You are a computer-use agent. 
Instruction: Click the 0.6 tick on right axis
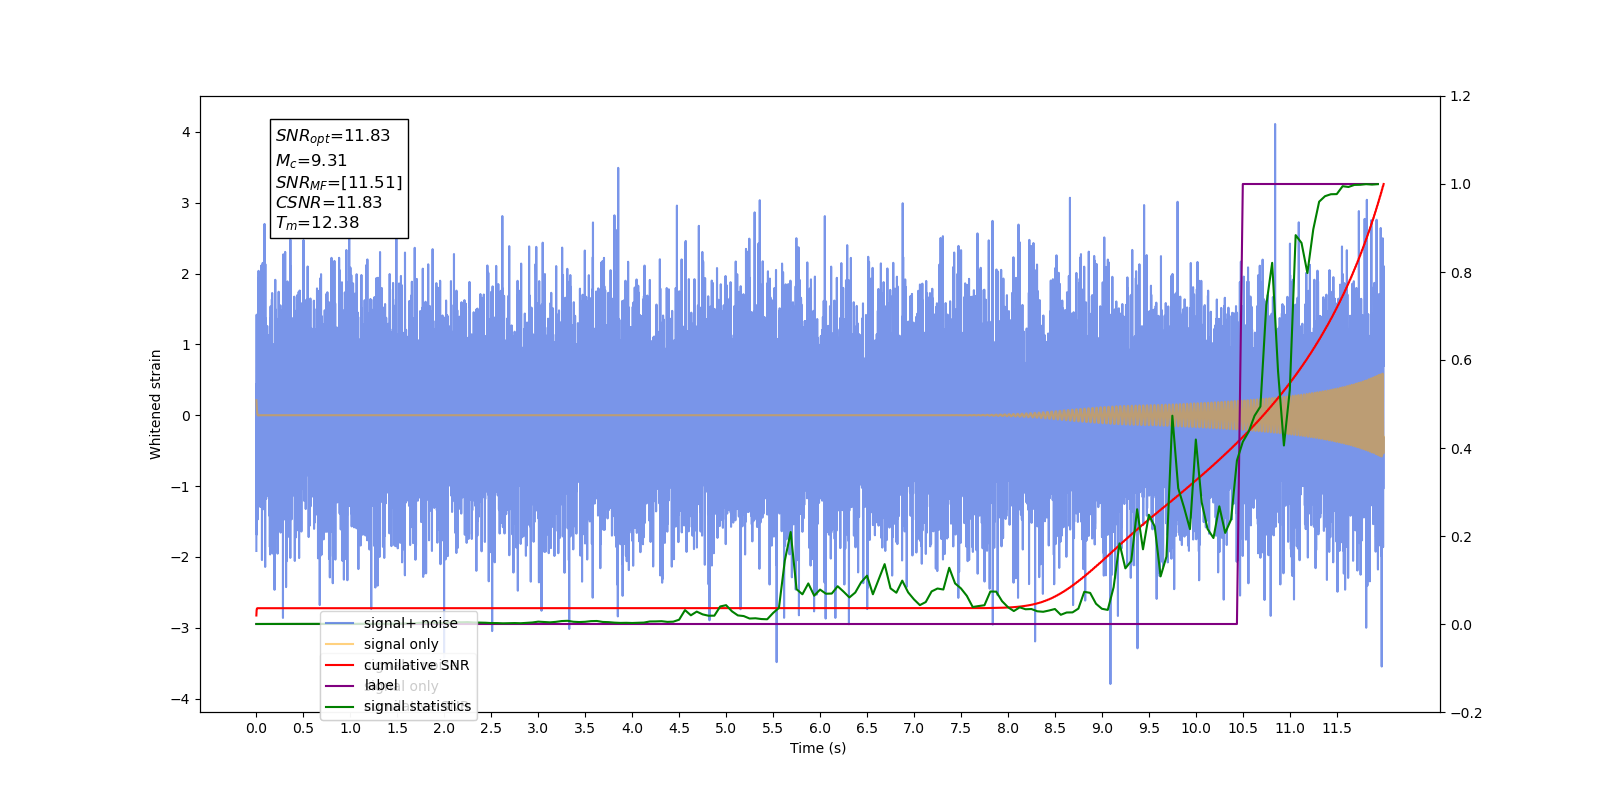[1461, 361]
